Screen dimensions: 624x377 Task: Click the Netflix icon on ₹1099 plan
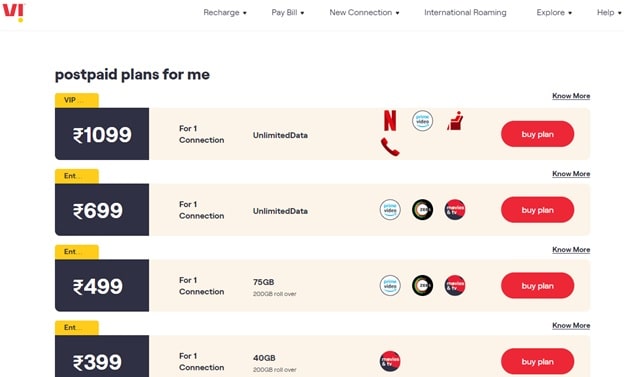[390, 121]
